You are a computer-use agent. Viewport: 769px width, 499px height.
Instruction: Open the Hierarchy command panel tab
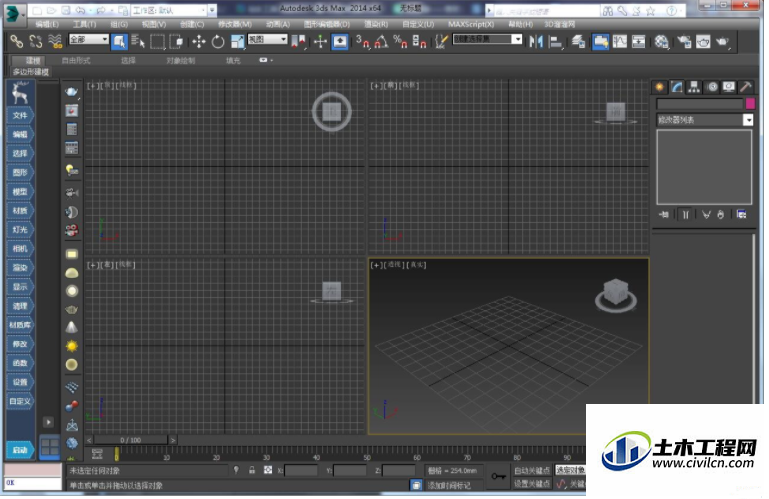point(694,87)
